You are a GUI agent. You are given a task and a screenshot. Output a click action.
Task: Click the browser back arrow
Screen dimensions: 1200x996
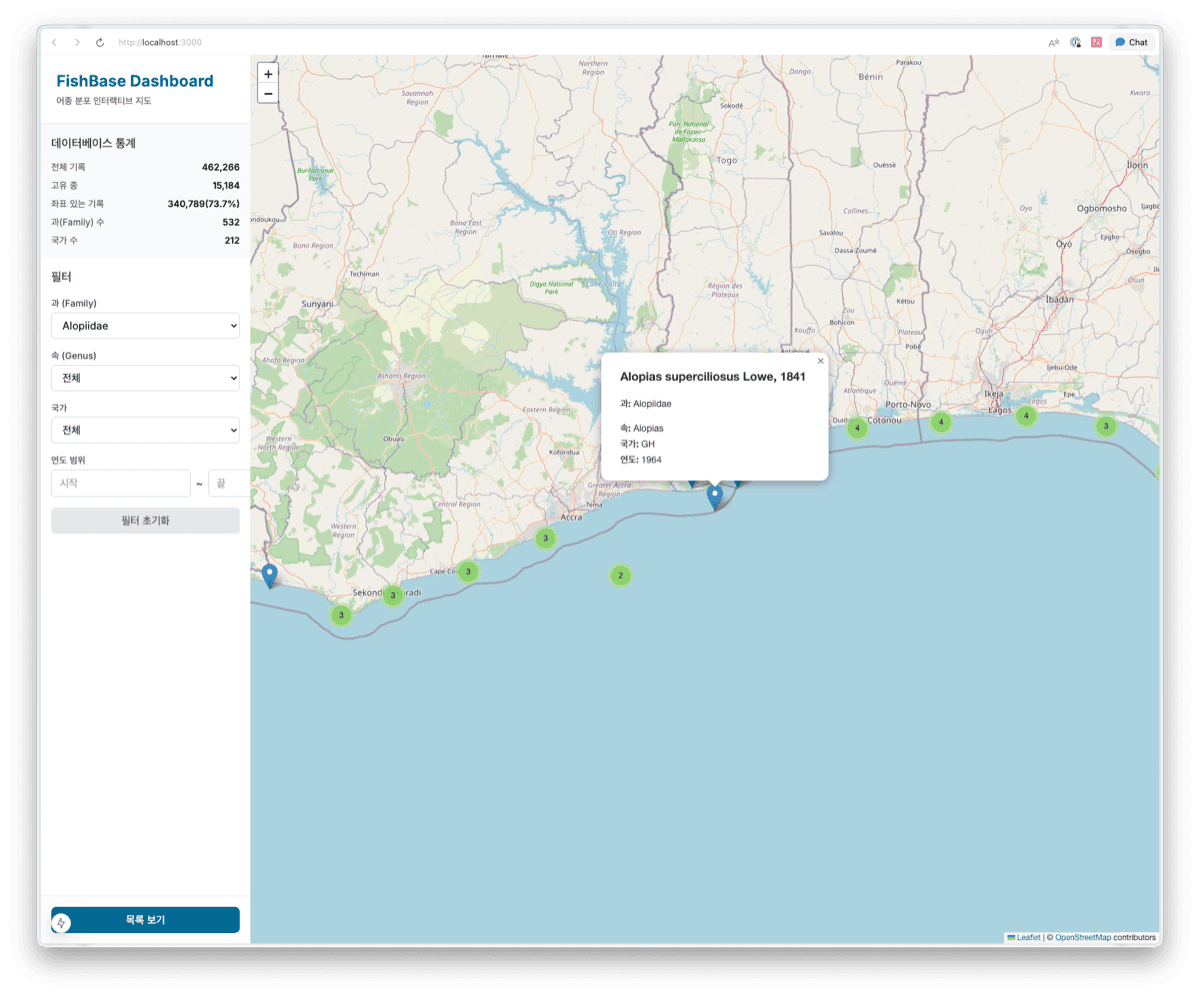pos(55,42)
